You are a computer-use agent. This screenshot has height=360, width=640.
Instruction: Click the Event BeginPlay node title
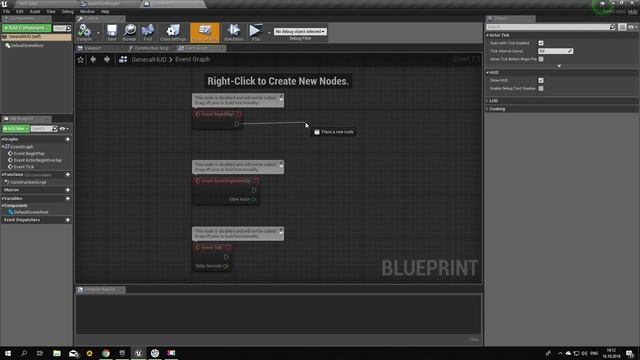click(217, 114)
